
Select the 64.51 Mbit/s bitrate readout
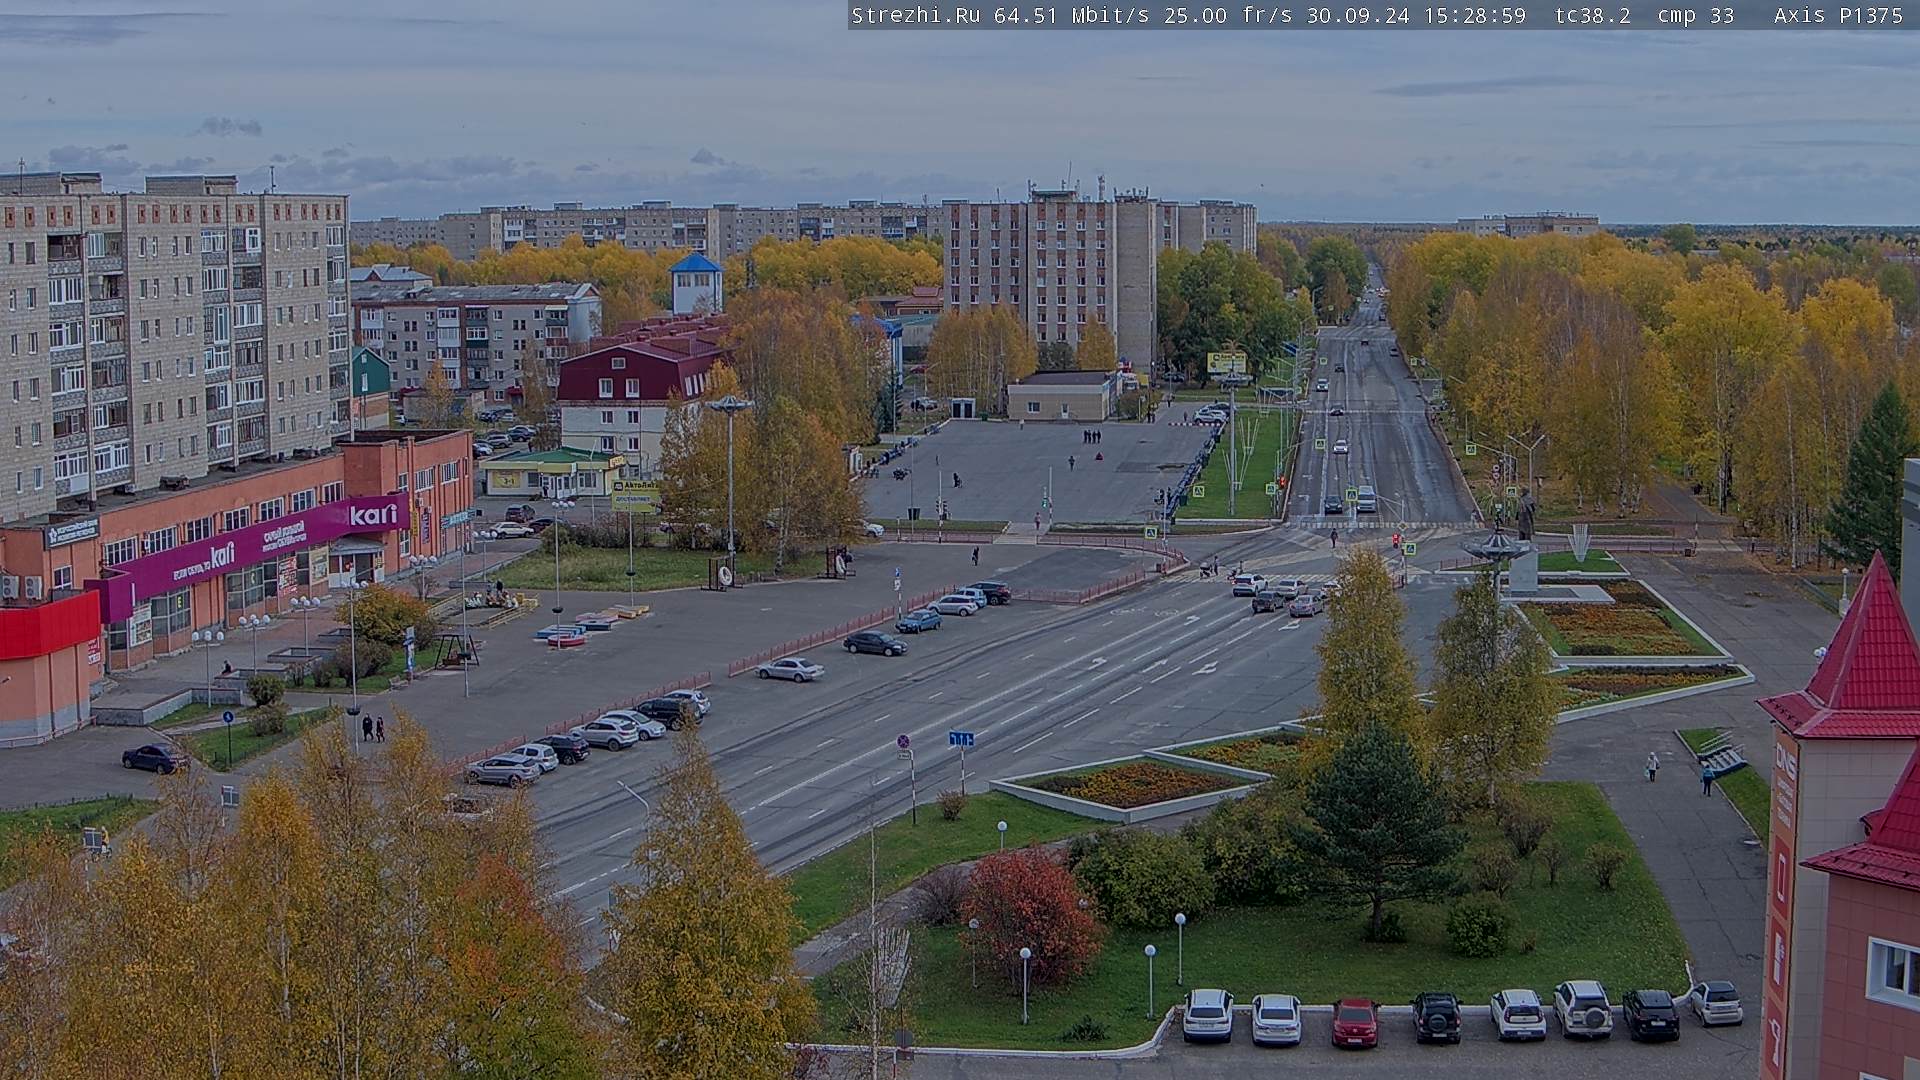tap(1074, 15)
